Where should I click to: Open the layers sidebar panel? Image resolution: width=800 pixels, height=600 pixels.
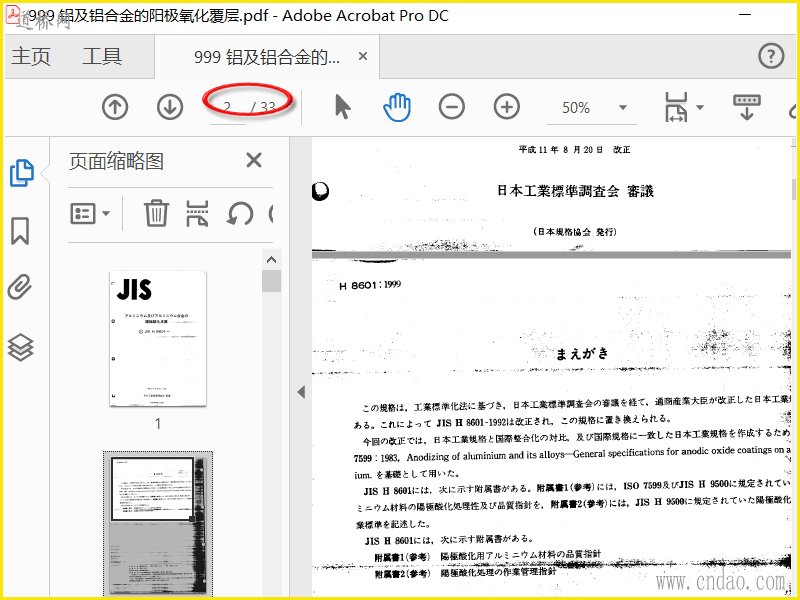20,347
